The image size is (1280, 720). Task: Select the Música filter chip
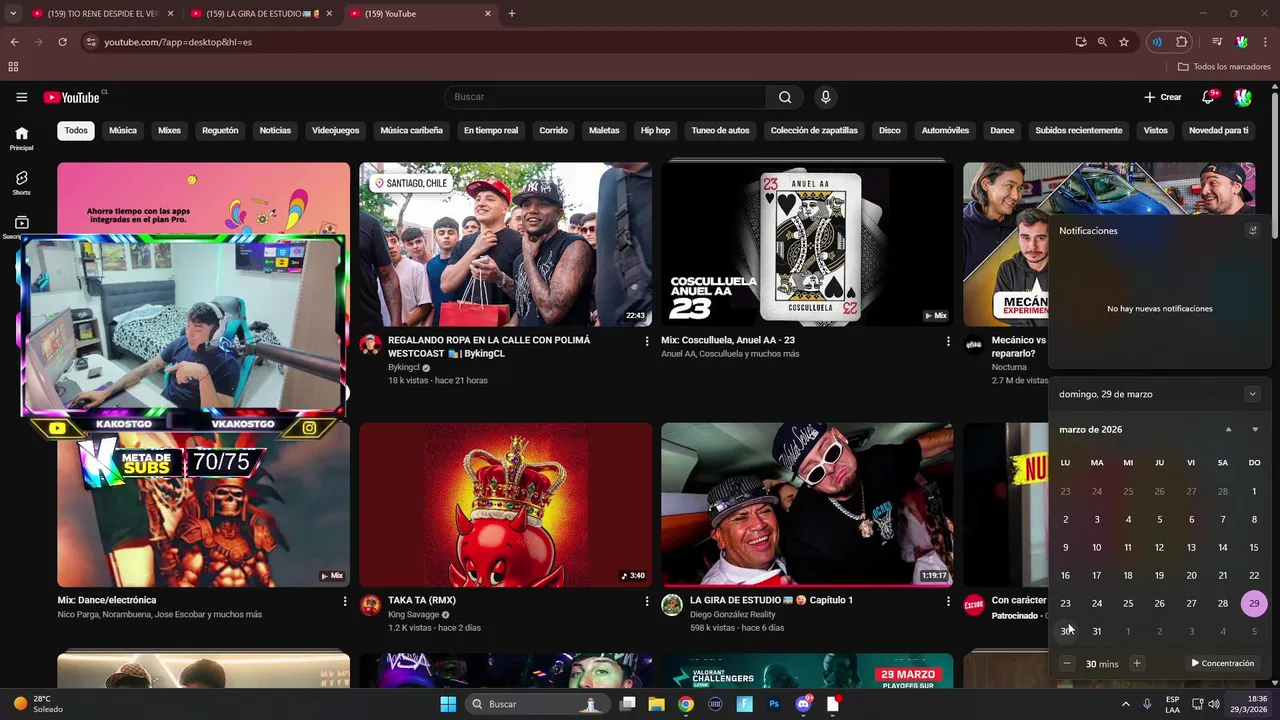coord(123,130)
